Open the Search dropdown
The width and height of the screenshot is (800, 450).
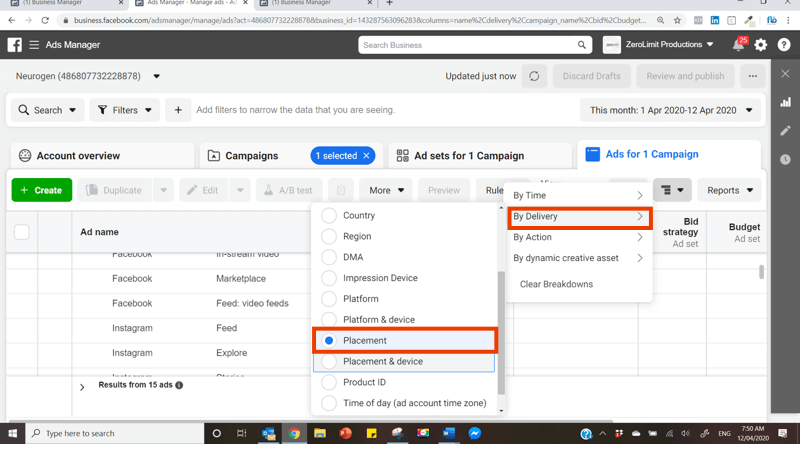(x=47, y=110)
